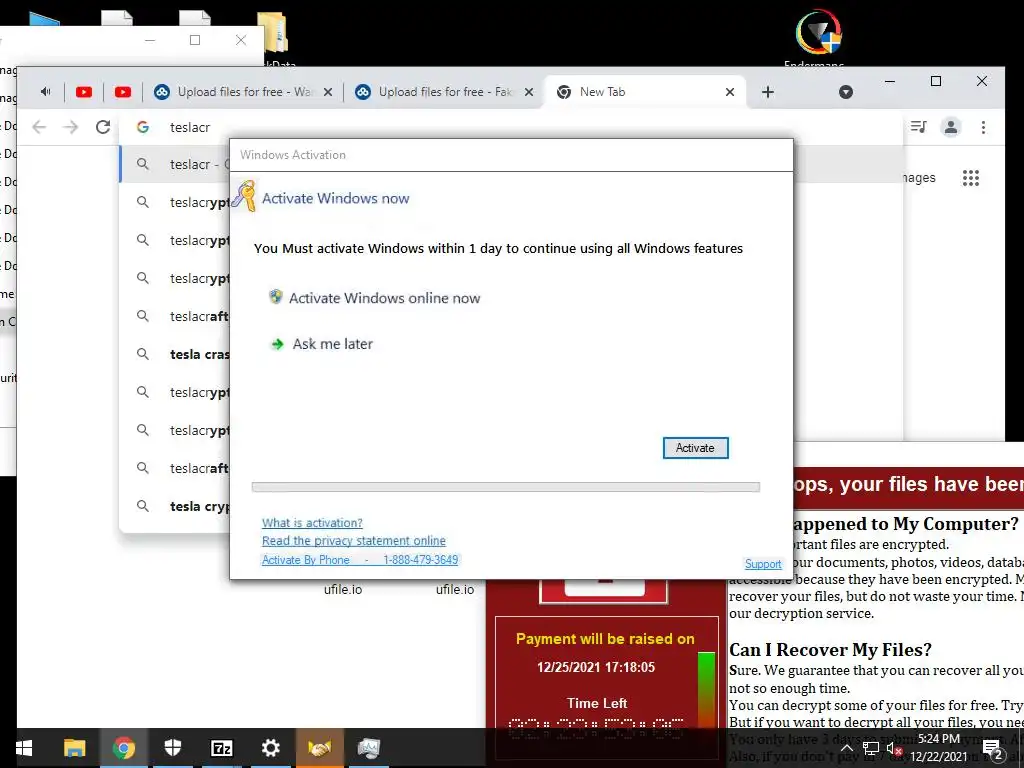The height and width of the screenshot is (768, 1024).
Task: Click green arrow icon beside Ask me later
Action: (x=278, y=344)
